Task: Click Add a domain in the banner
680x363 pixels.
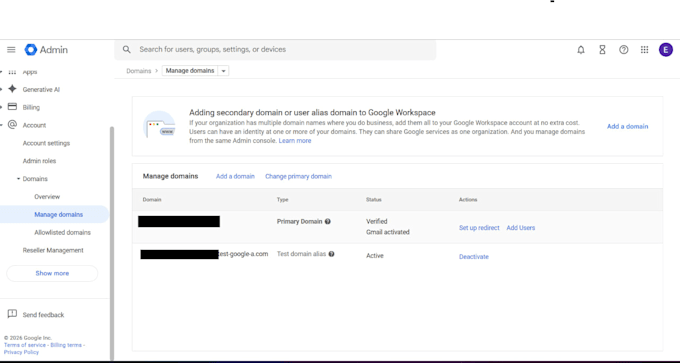Action: click(x=628, y=126)
